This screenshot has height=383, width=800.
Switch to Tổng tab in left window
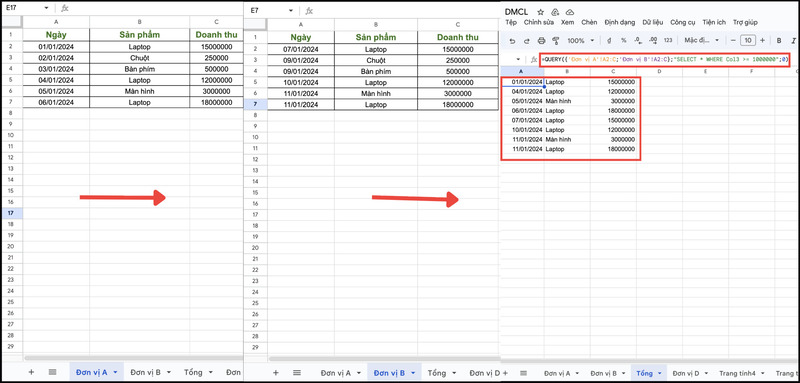193,372
